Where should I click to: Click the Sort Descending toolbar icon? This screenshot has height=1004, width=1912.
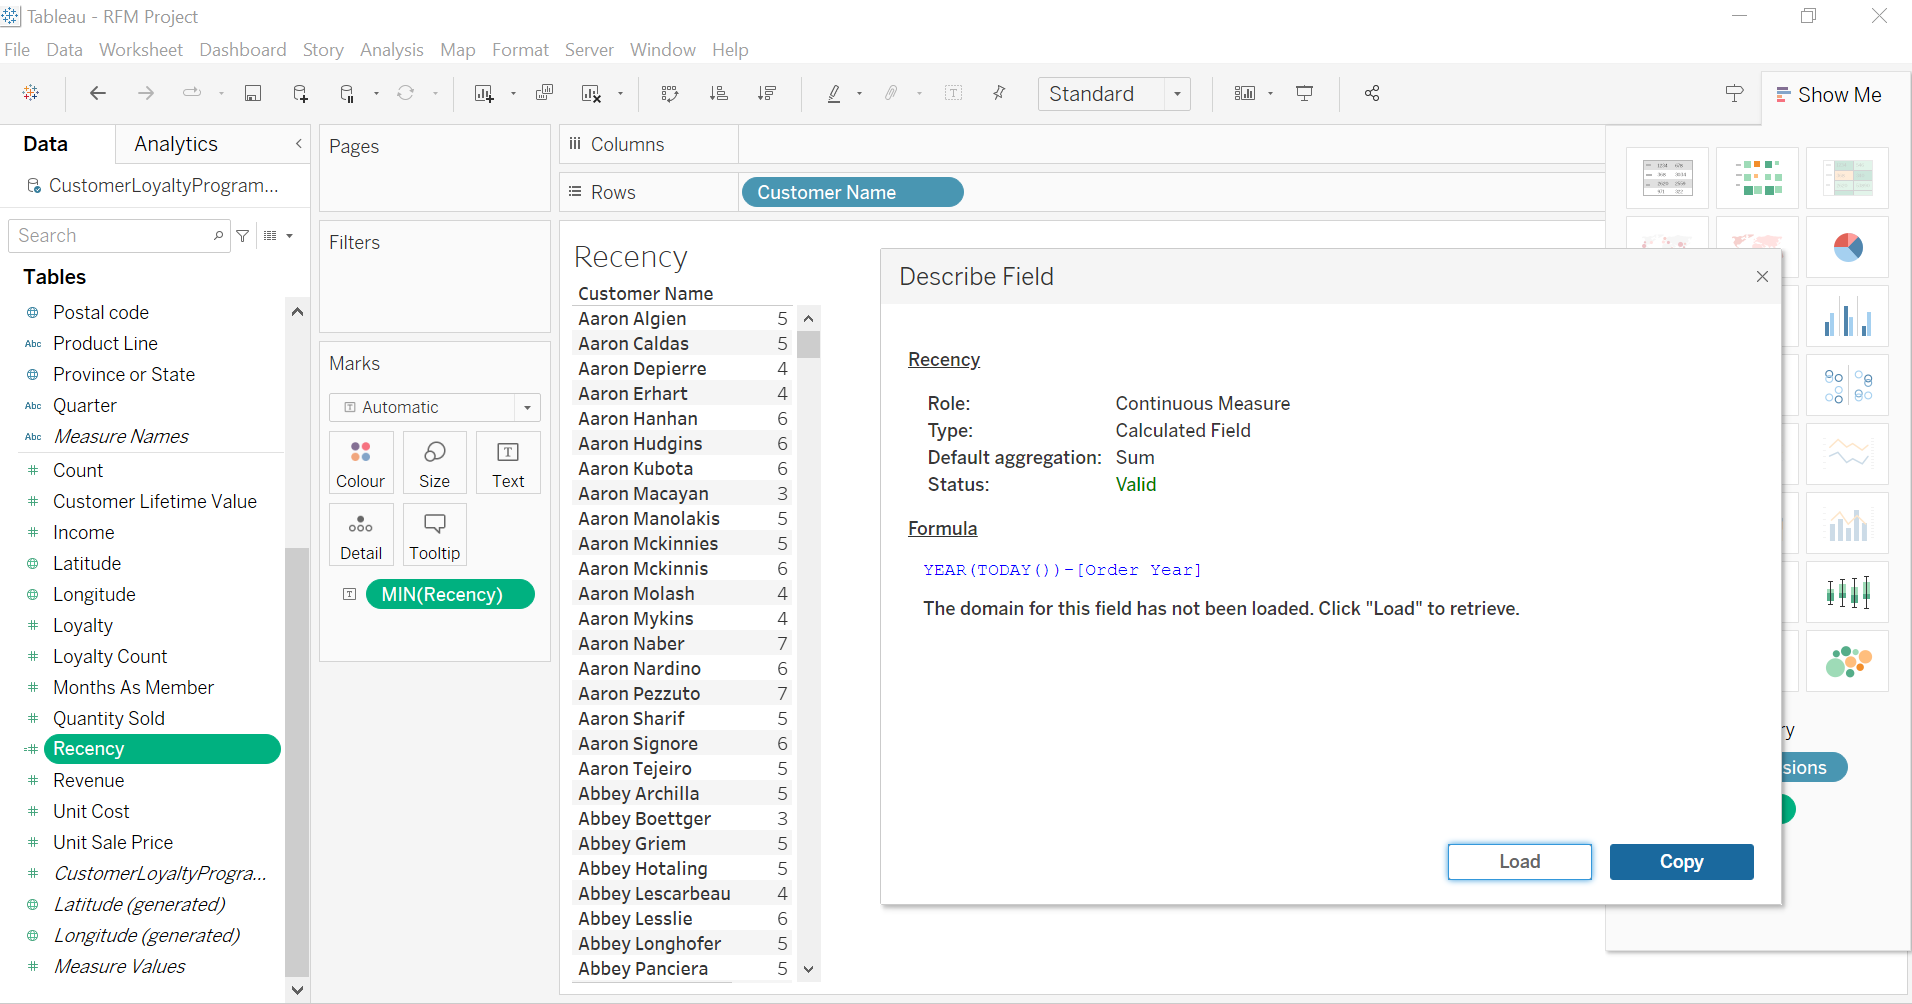tap(767, 93)
